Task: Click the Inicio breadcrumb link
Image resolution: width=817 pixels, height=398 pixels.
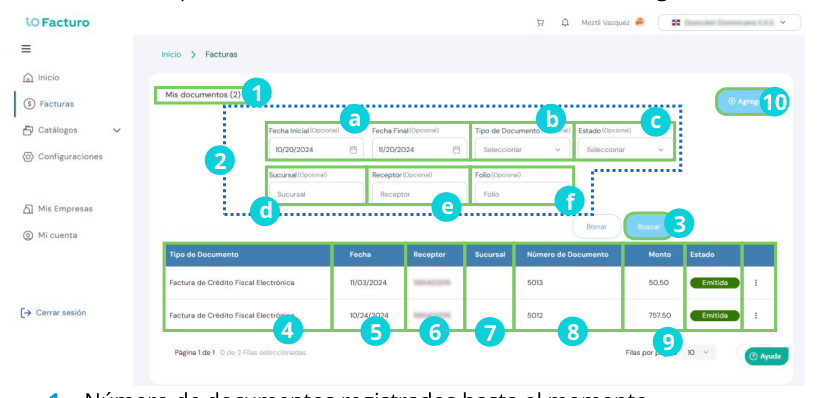Action: (171, 54)
